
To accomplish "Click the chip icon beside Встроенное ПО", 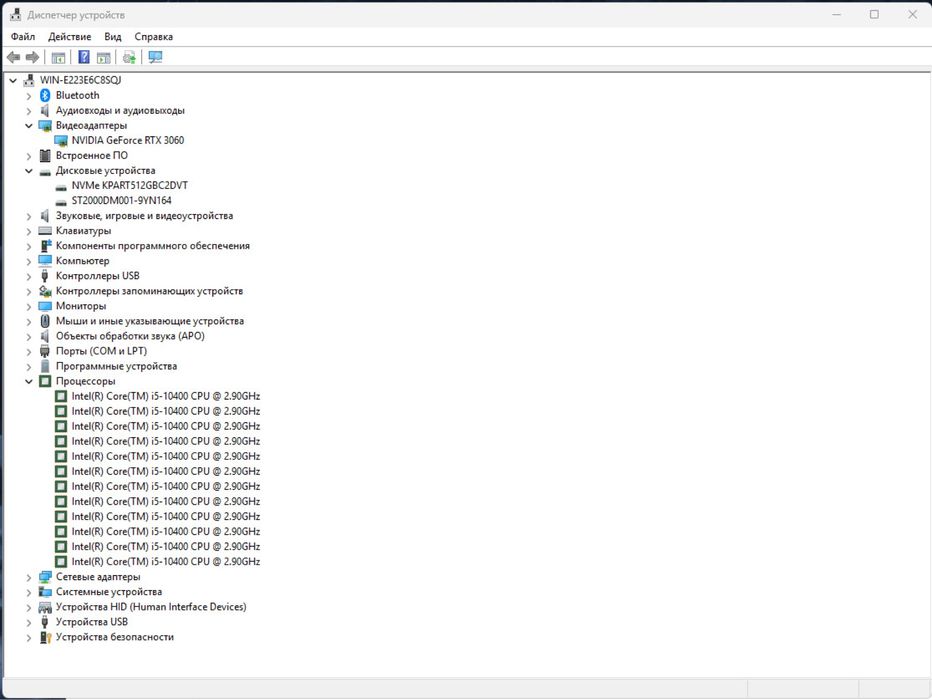I will click(x=45, y=156).
